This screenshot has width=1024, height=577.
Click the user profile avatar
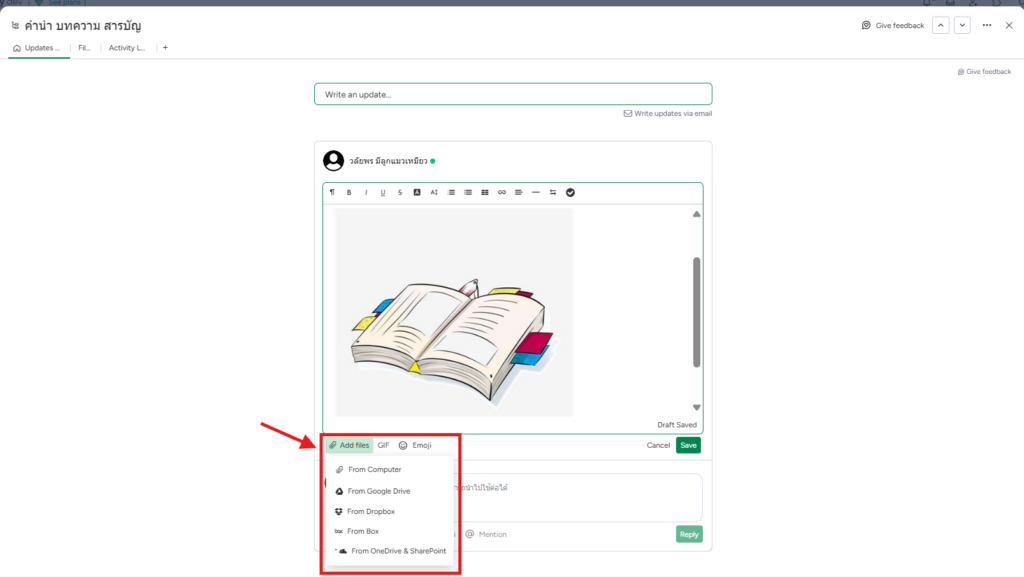(334, 161)
